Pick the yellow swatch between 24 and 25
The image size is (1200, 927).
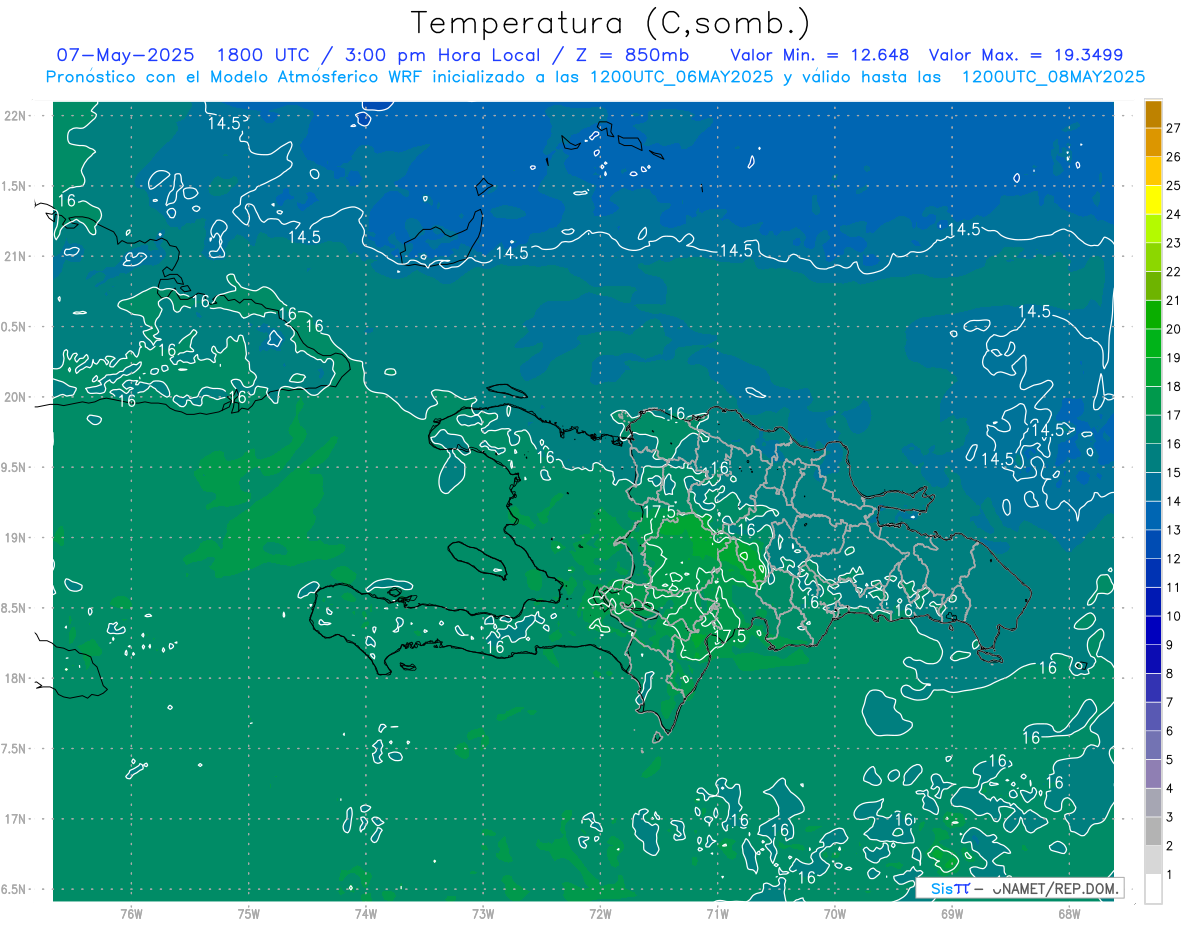pos(1153,200)
